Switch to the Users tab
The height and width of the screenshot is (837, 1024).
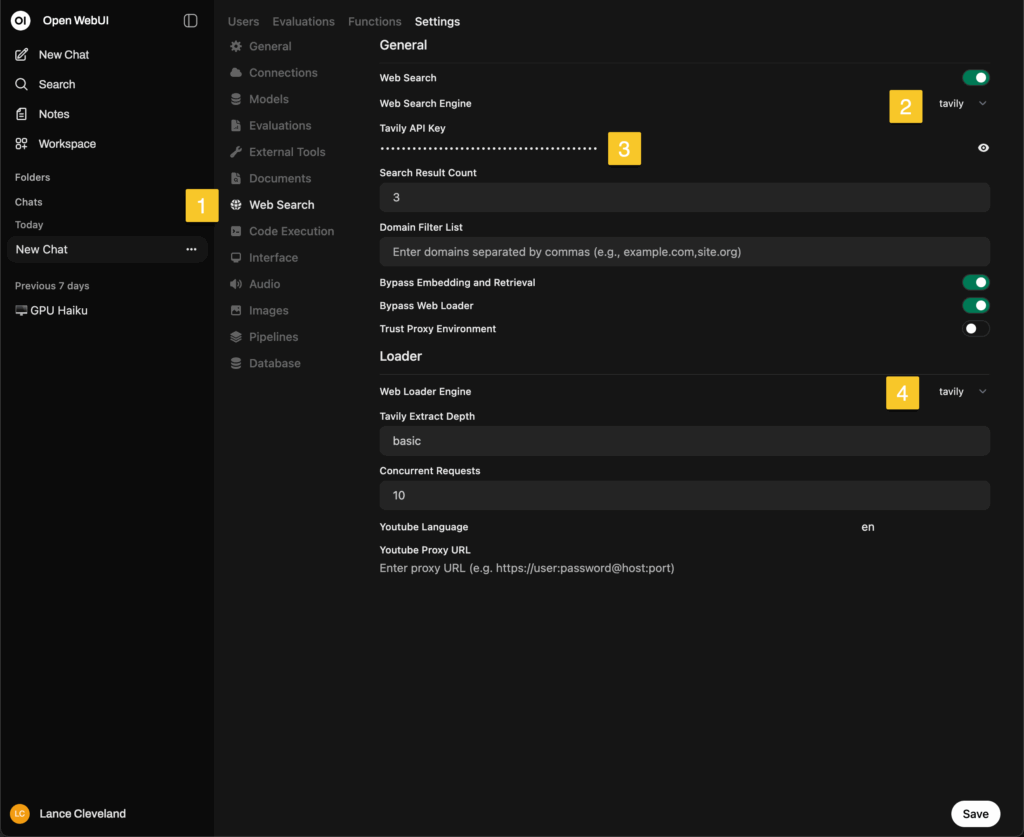(x=243, y=22)
